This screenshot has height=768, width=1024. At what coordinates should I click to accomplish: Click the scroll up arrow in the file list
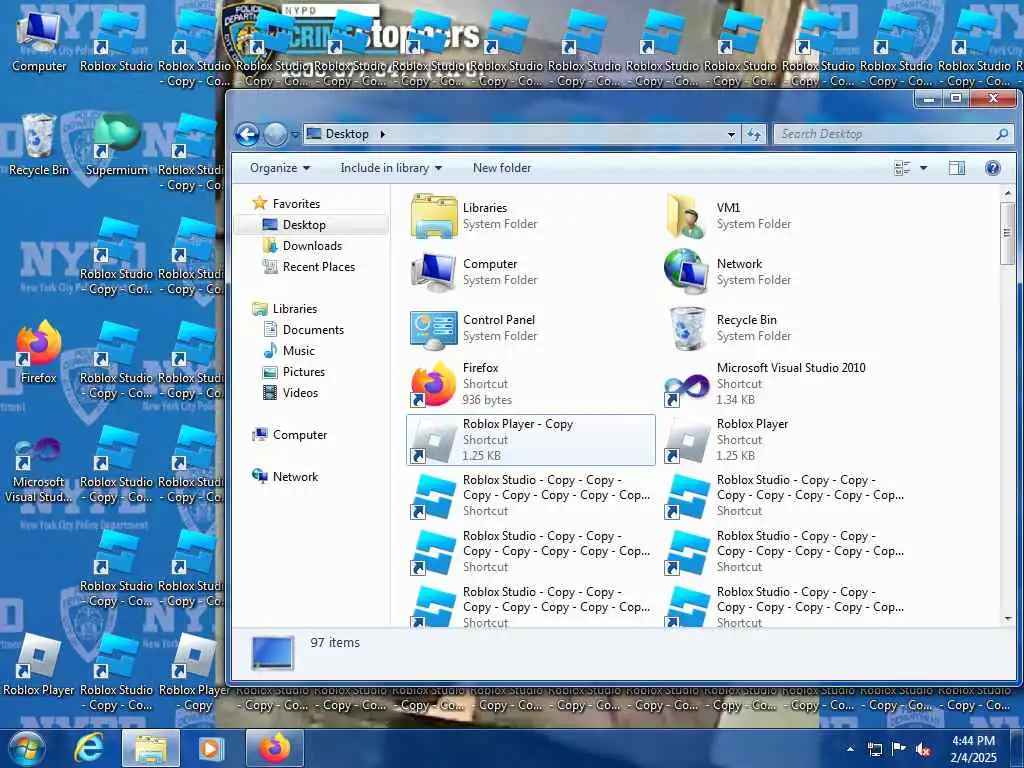point(1007,194)
